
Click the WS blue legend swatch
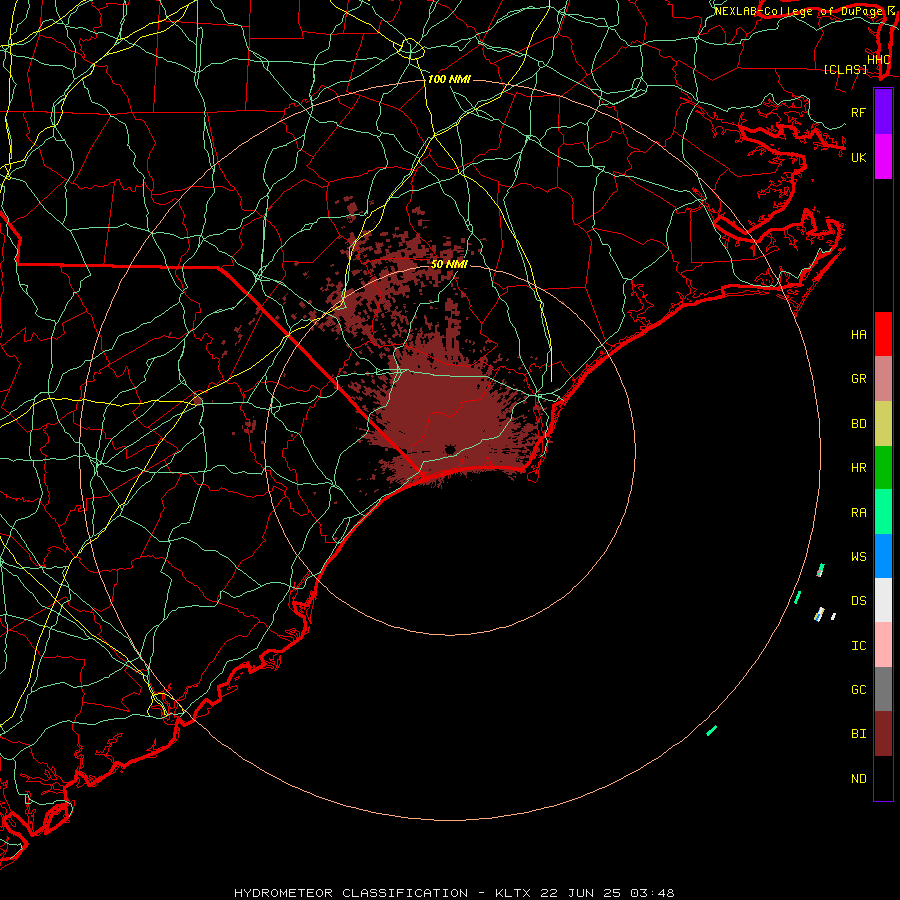click(x=883, y=556)
